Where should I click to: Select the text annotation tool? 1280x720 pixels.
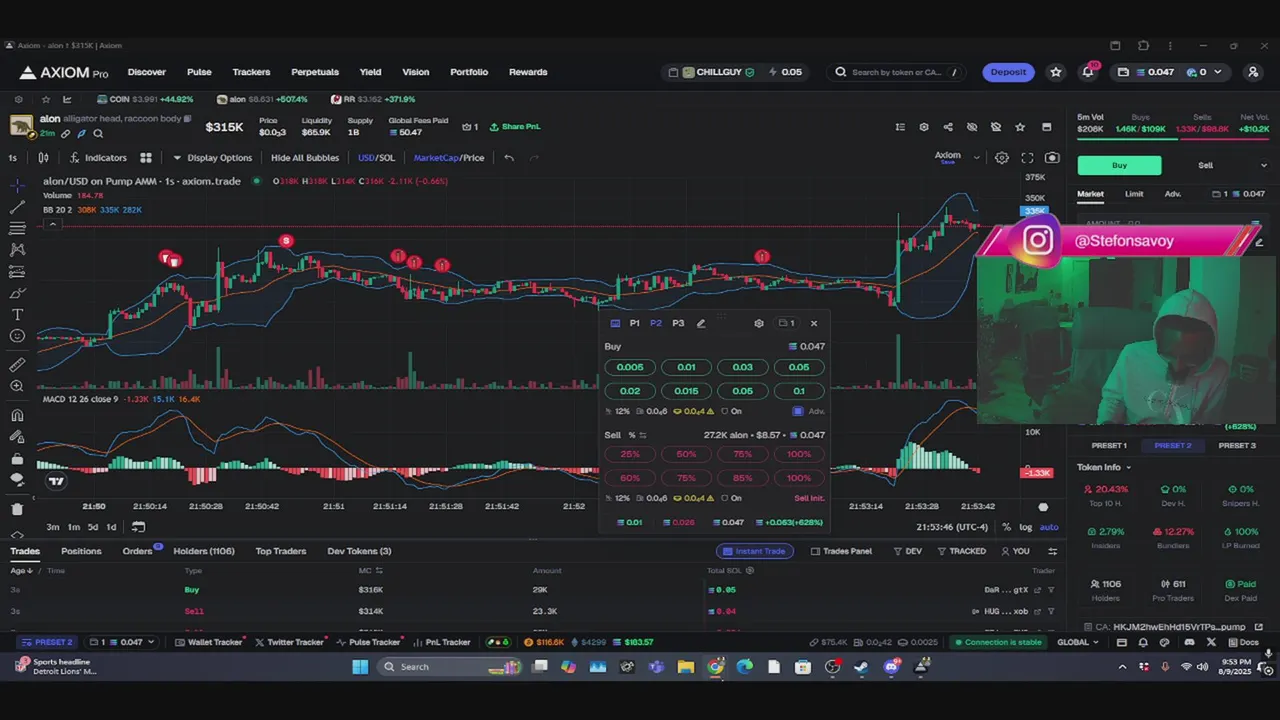[17, 315]
